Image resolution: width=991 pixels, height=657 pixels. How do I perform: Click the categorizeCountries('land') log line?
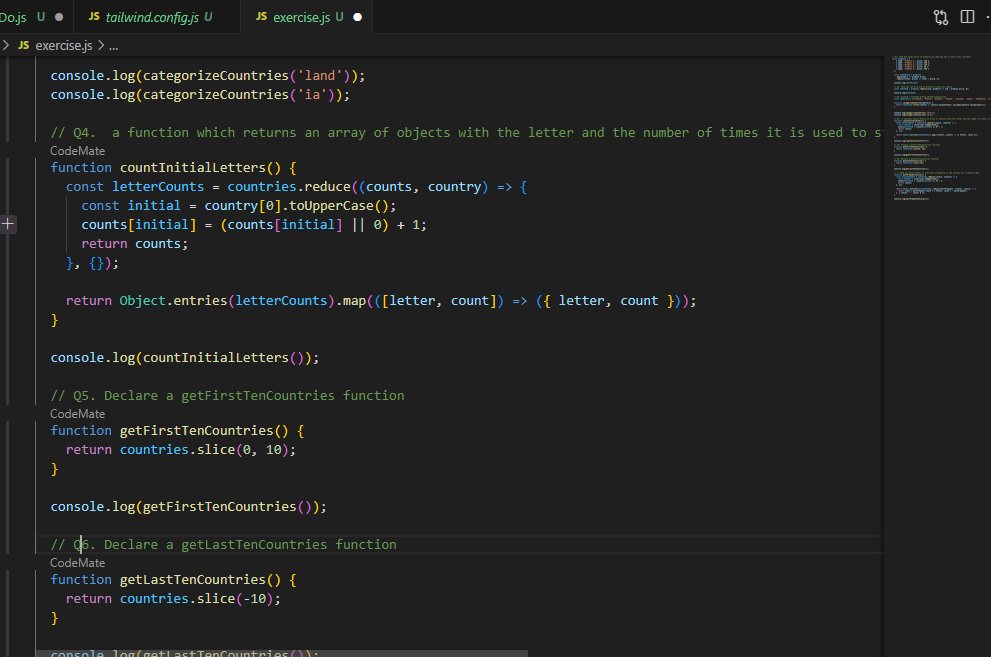(x=207, y=76)
